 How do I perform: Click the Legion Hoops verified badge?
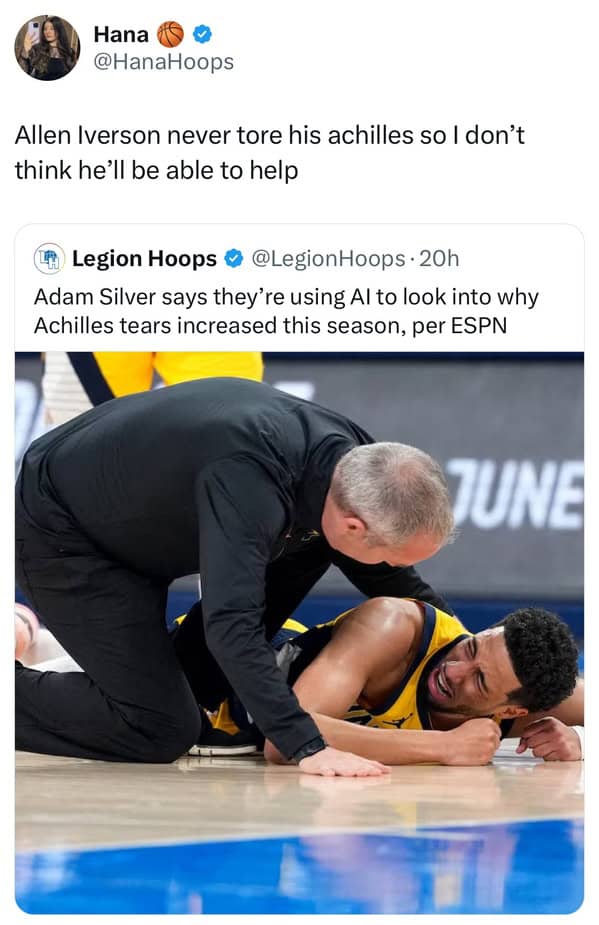[x=234, y=258]
